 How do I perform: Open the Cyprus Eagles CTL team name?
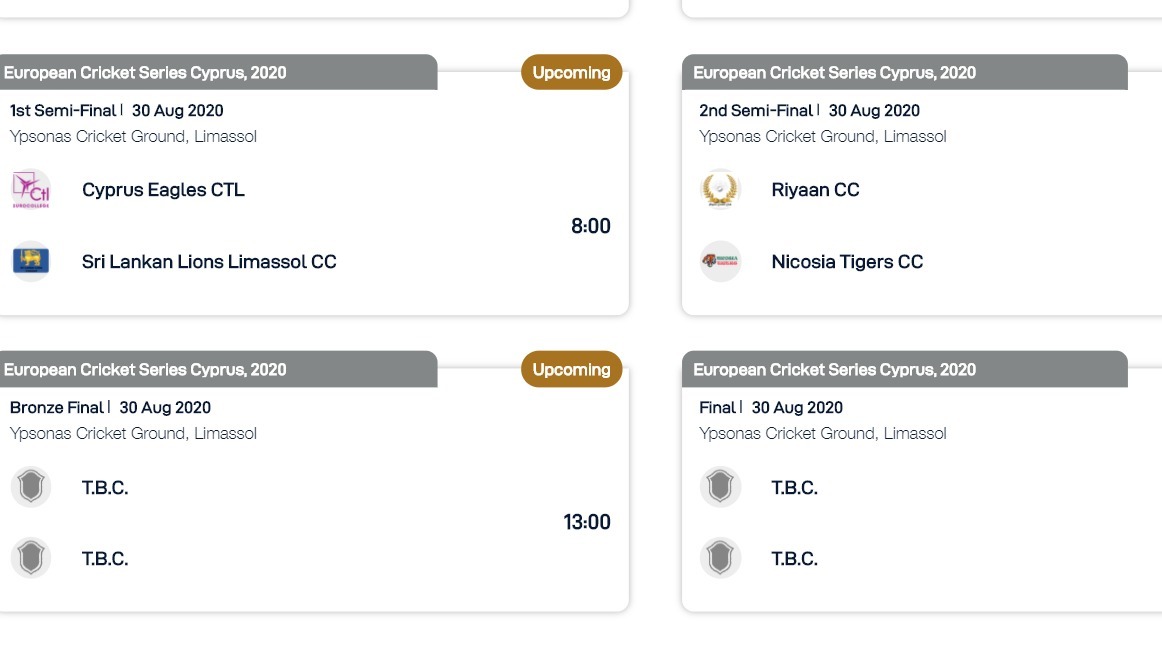point(163,190)
